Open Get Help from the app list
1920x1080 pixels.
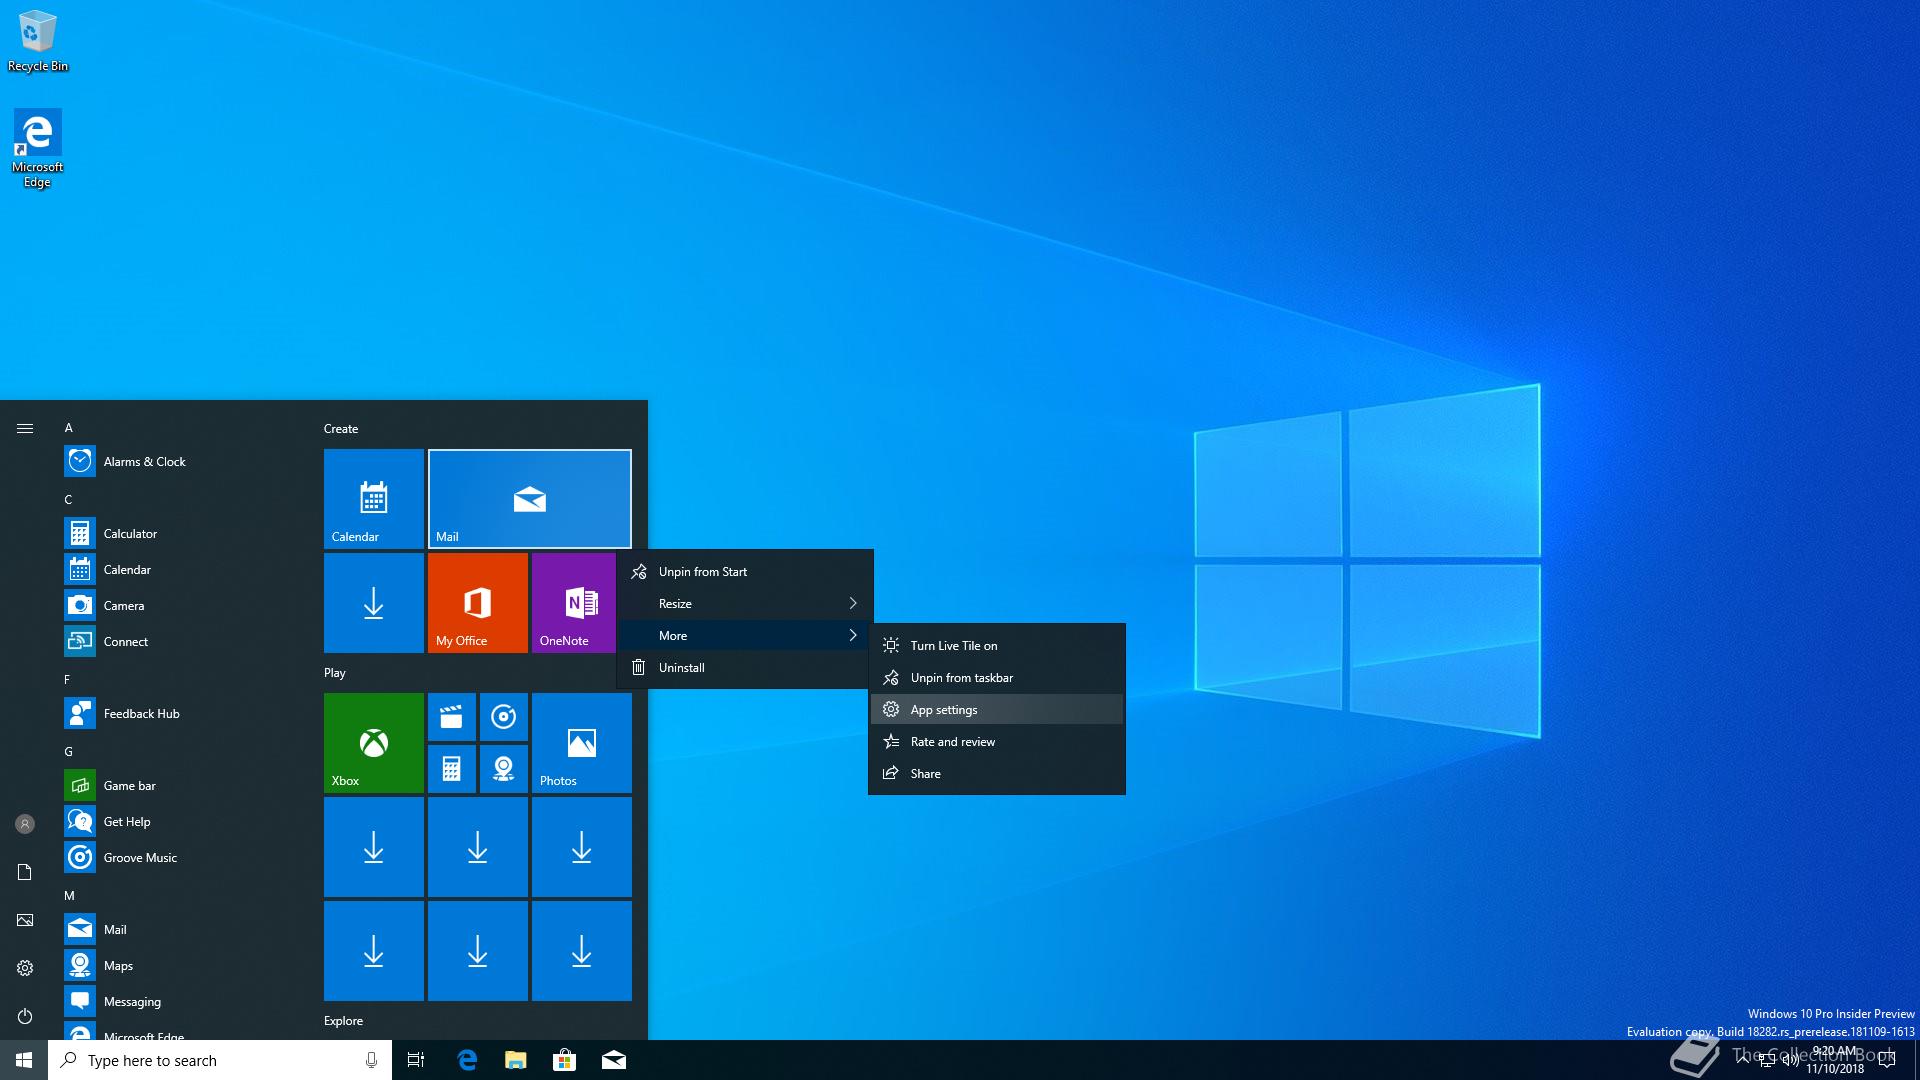tap(180, 821)
